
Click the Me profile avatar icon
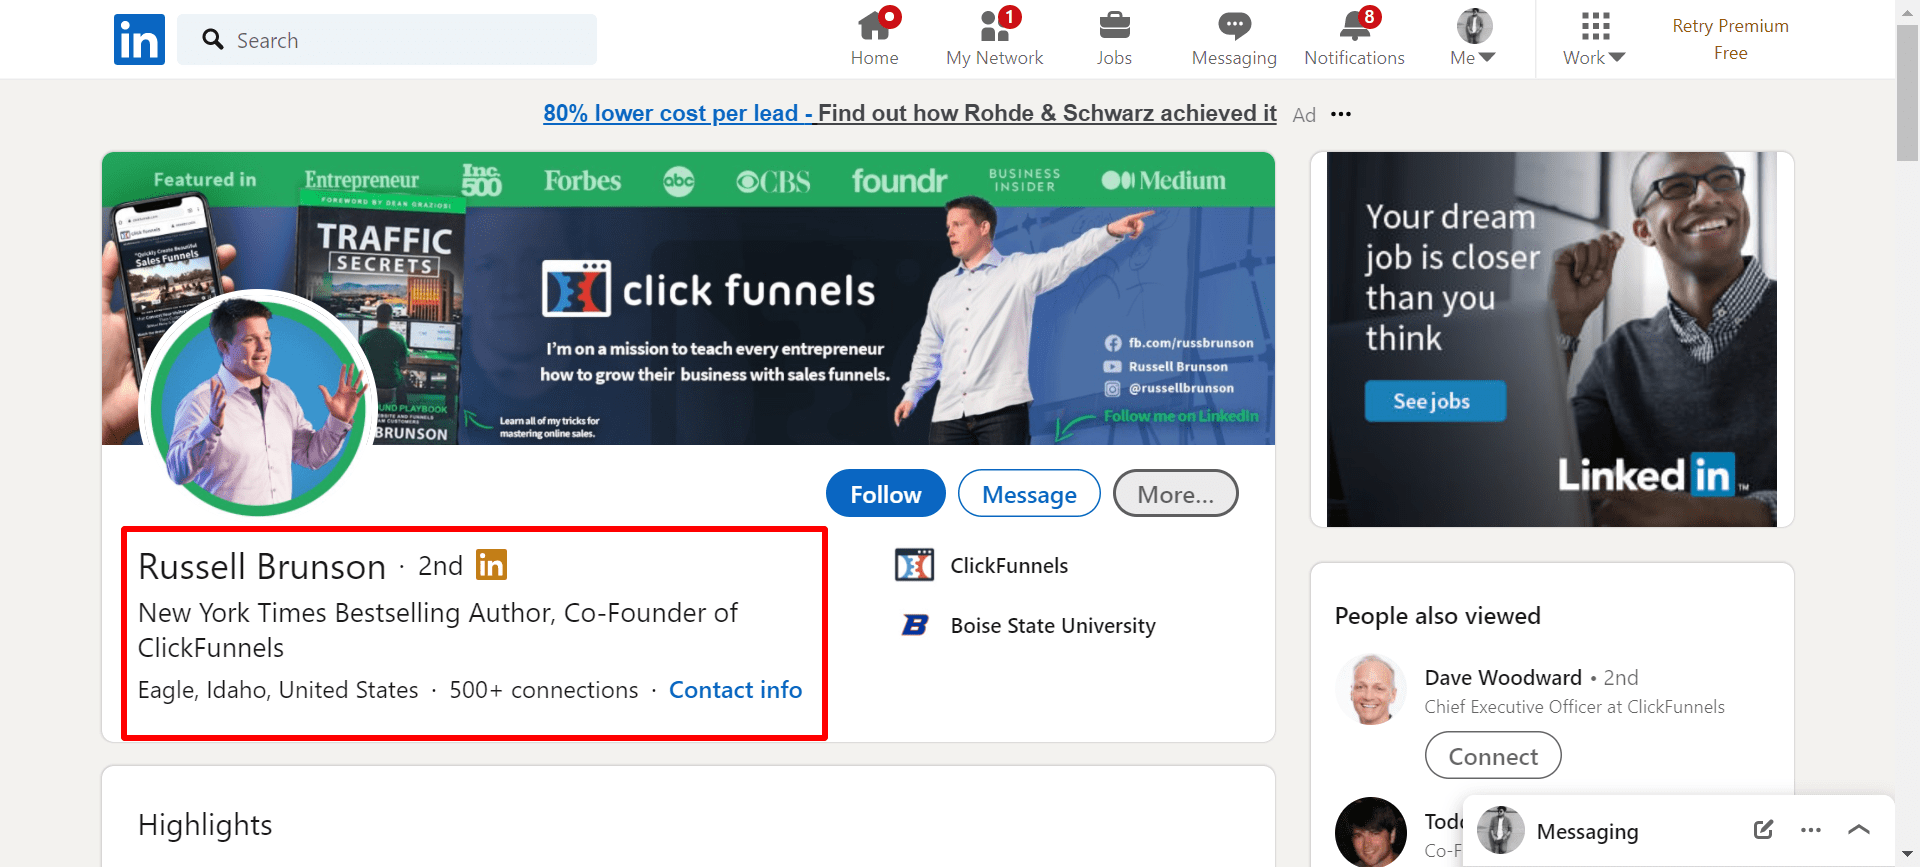(x=1474, y=25)
